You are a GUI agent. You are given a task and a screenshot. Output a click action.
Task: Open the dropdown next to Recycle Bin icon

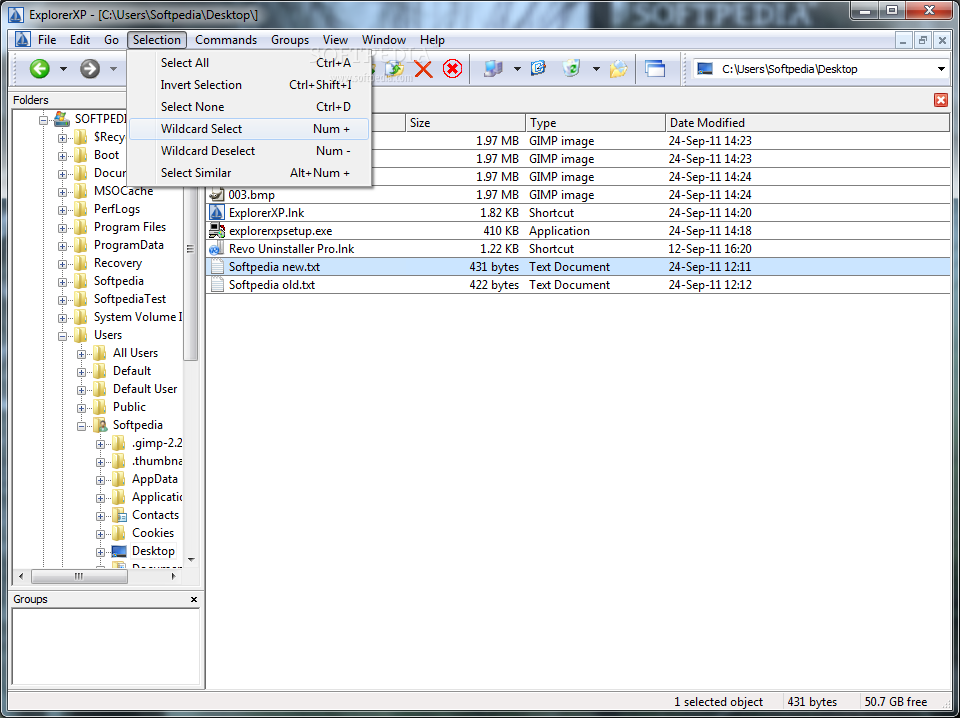click(x=596, y=69)
